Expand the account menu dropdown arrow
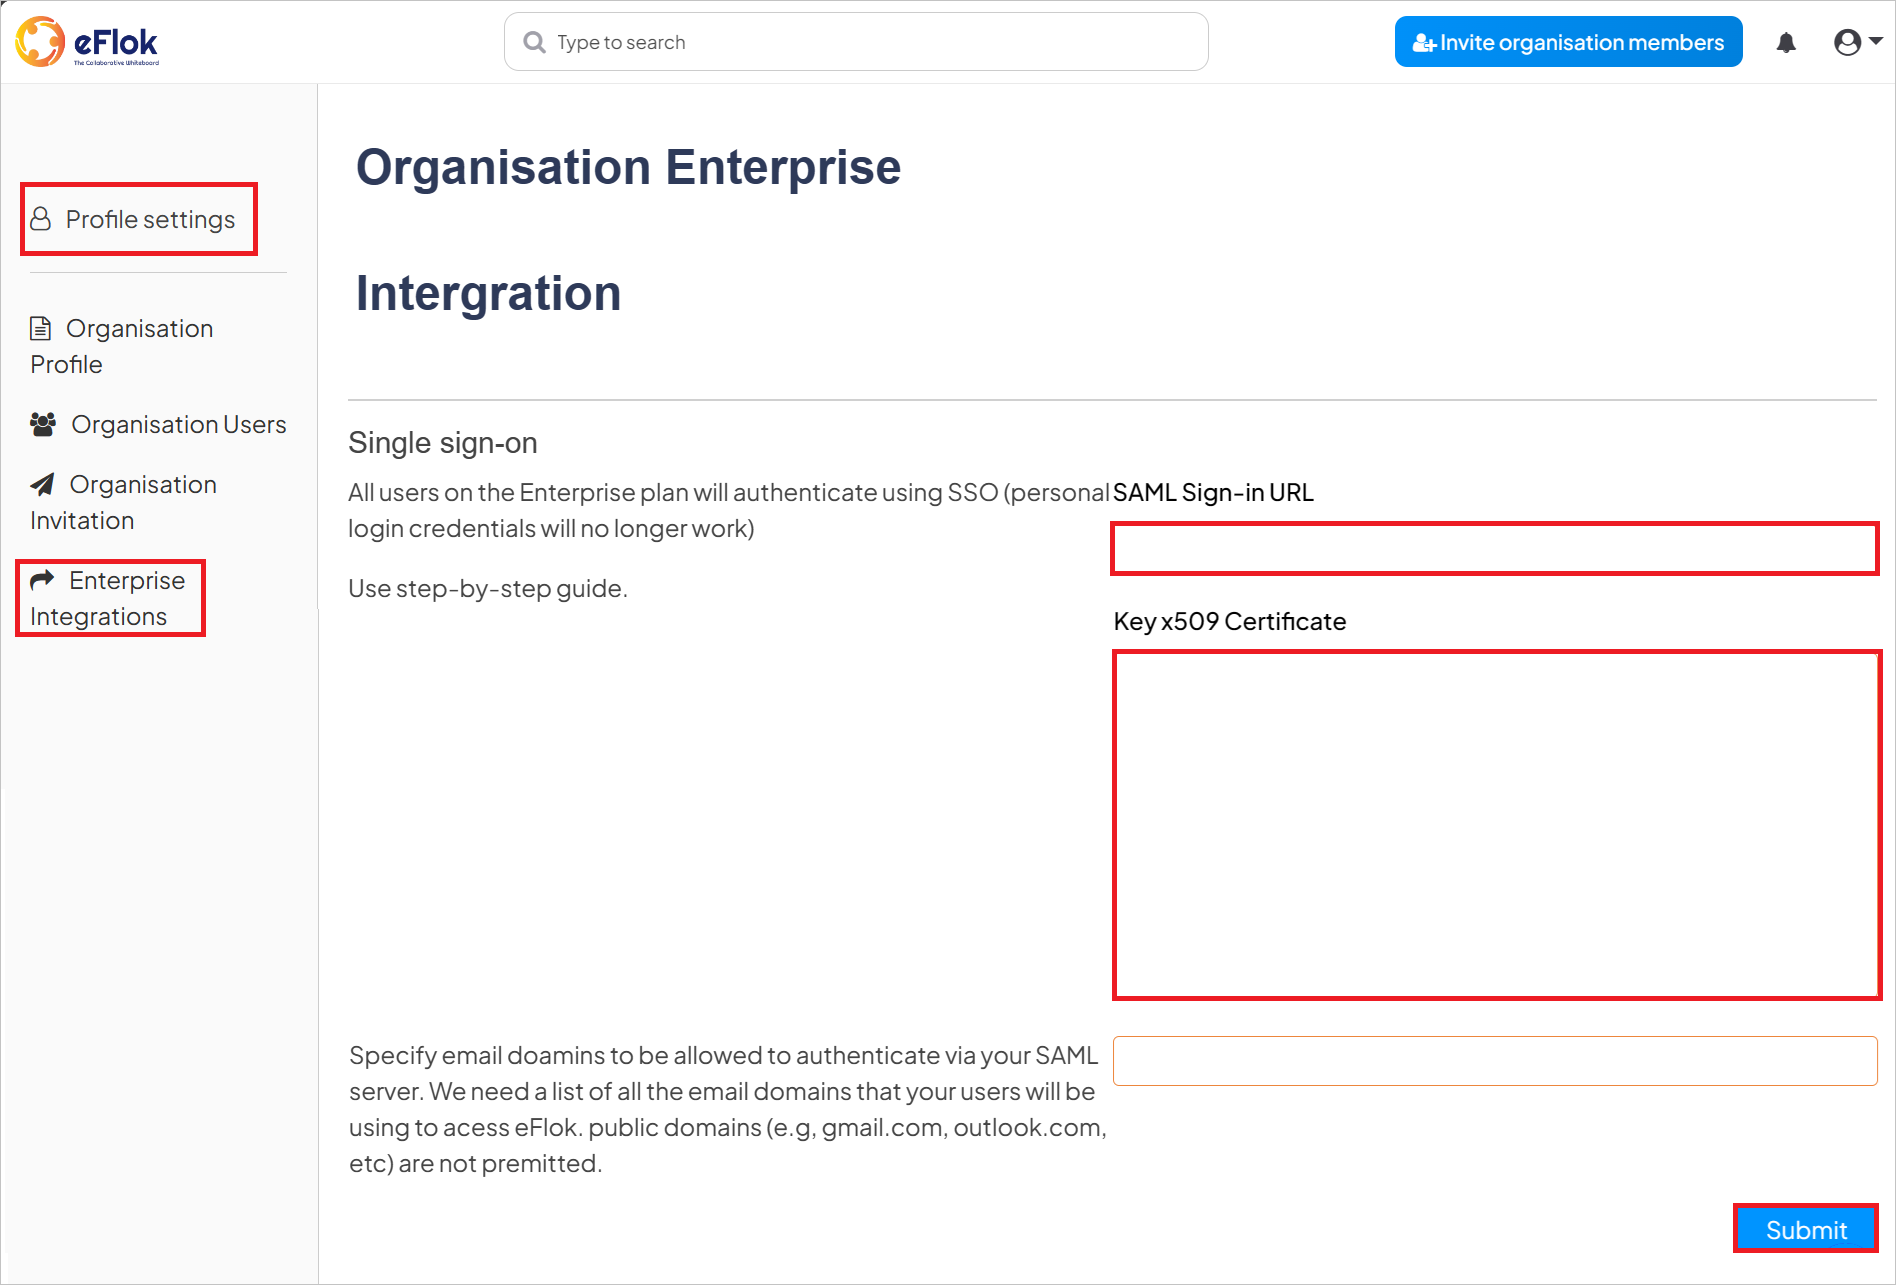The image size is (1896, 1285). tap(1874, 42)
